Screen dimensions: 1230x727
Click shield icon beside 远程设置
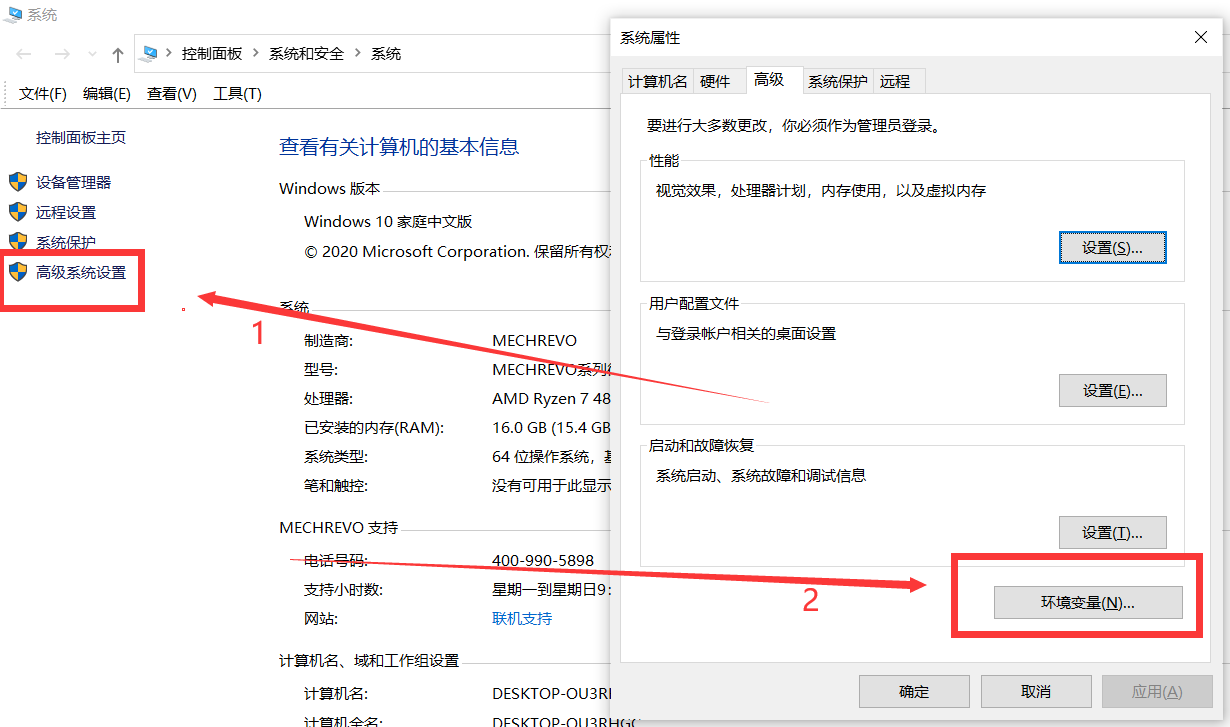tap(18, 212)
